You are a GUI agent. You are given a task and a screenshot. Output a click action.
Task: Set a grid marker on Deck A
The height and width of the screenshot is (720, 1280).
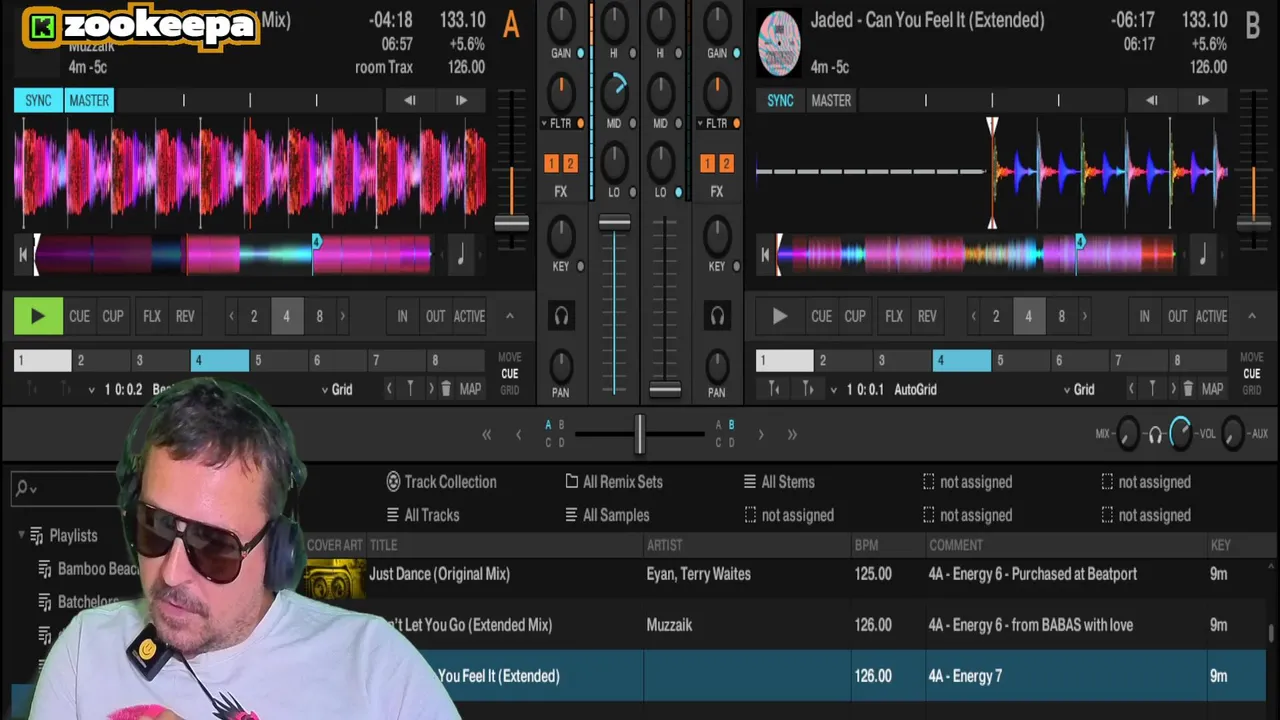point(410,389)
